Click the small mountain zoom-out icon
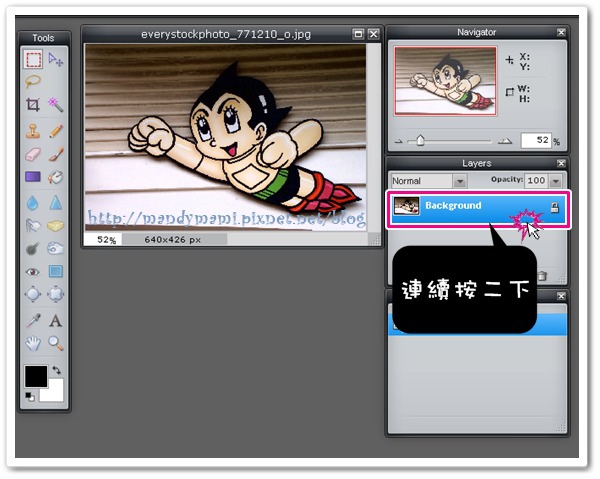 [x=398, y=141]
